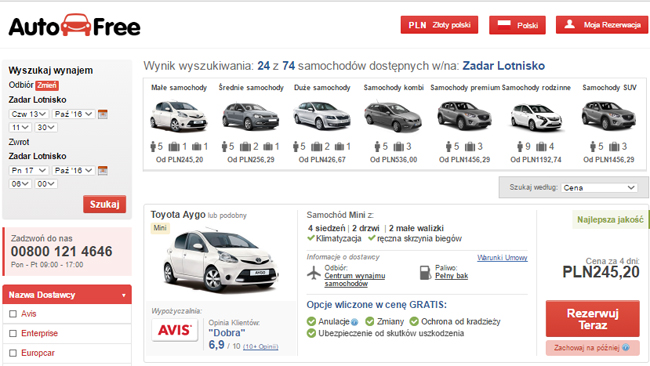Viewport: 650px width, 366px height.
Task: Click the fuel pump icon
Action: pyautogui.click(x=425, y=273)
